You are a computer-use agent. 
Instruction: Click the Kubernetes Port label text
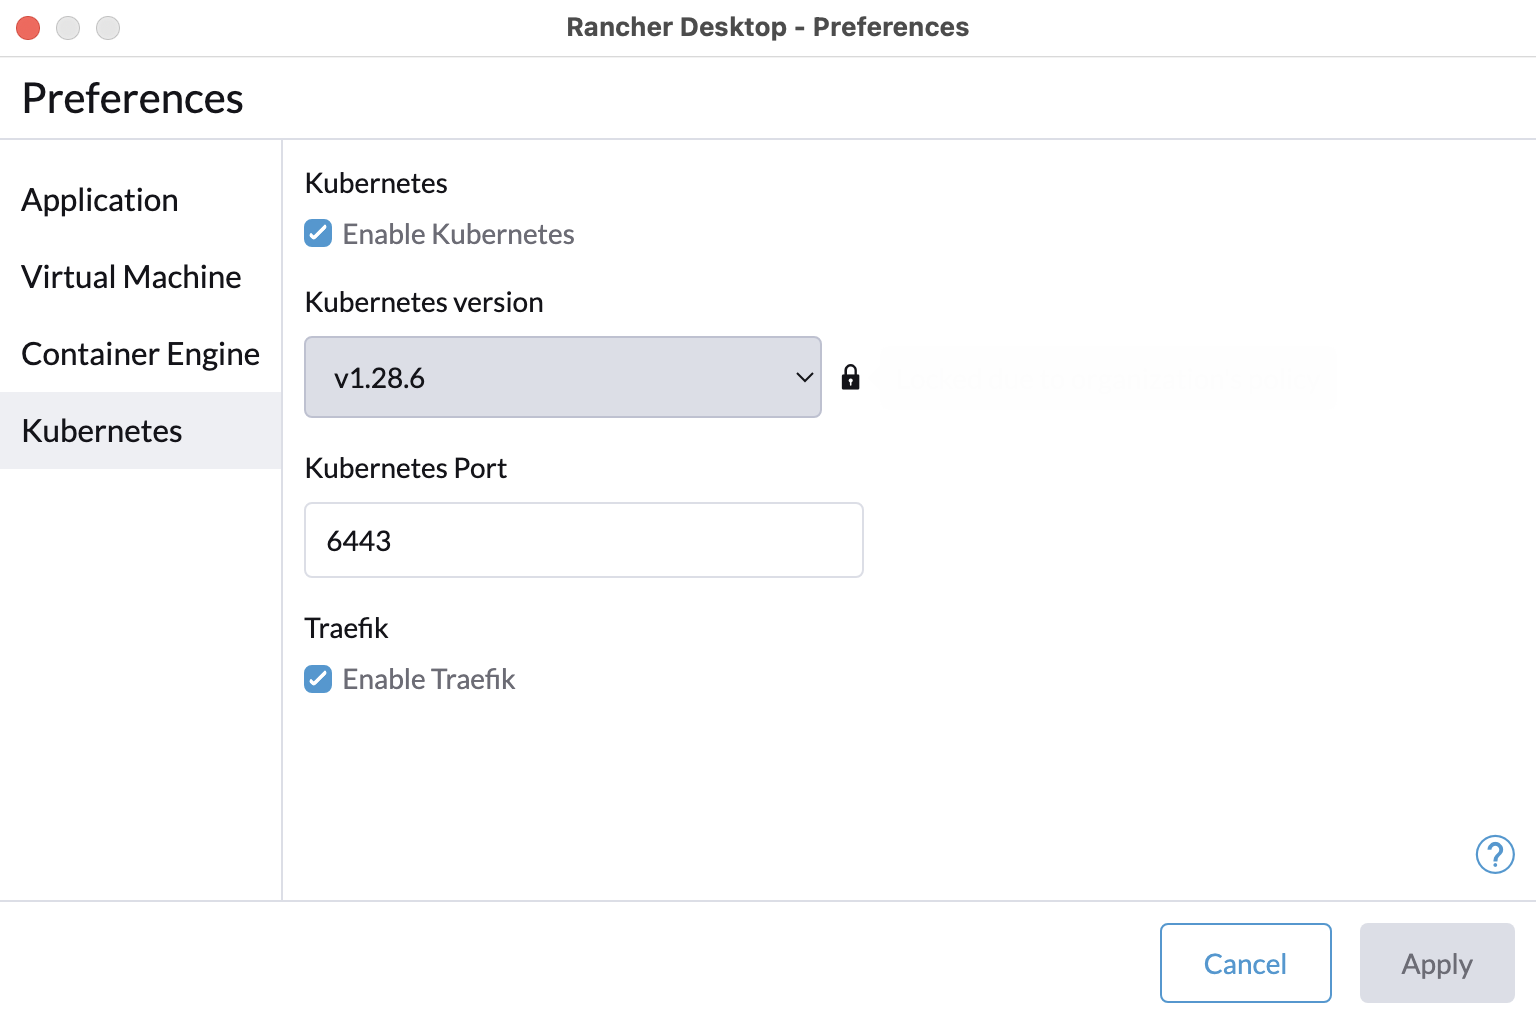tap(406, 468)
